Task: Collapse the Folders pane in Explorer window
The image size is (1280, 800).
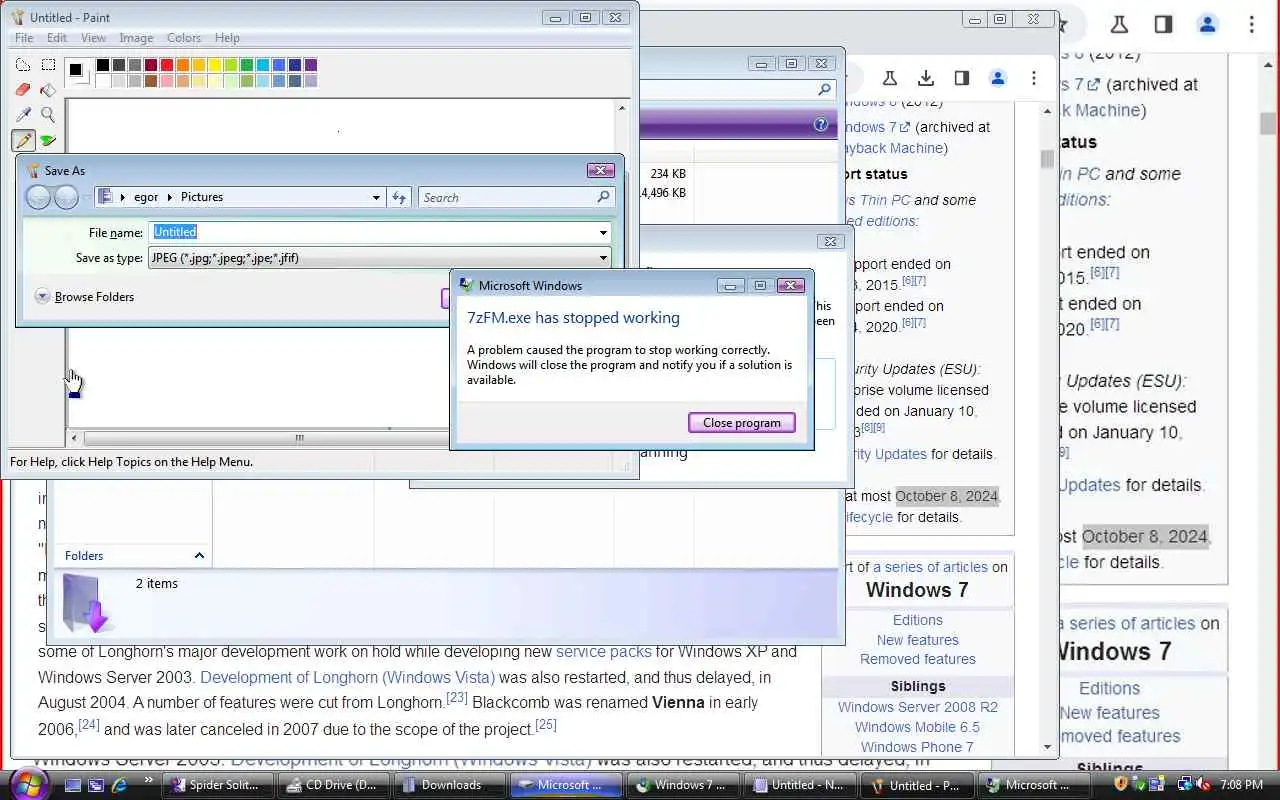Action: [x=199, y=556]
